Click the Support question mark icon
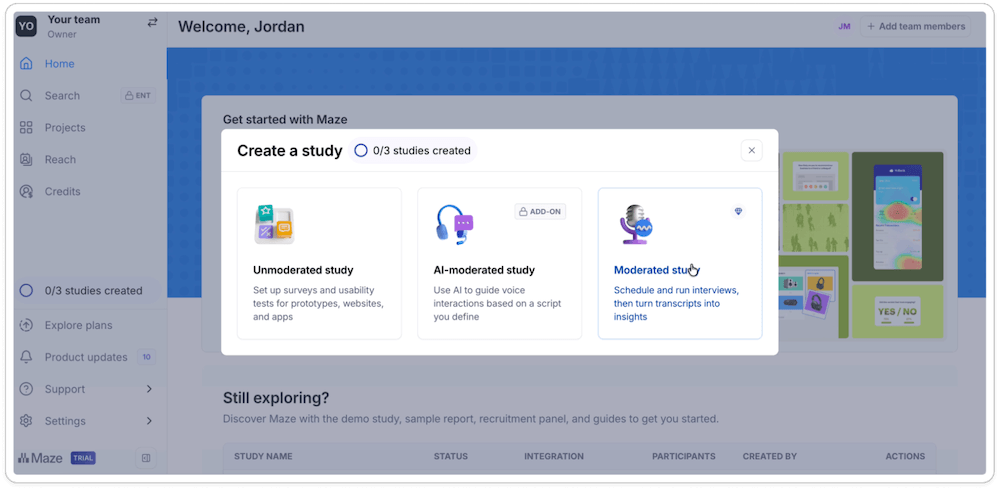 (x=26, y=389)
